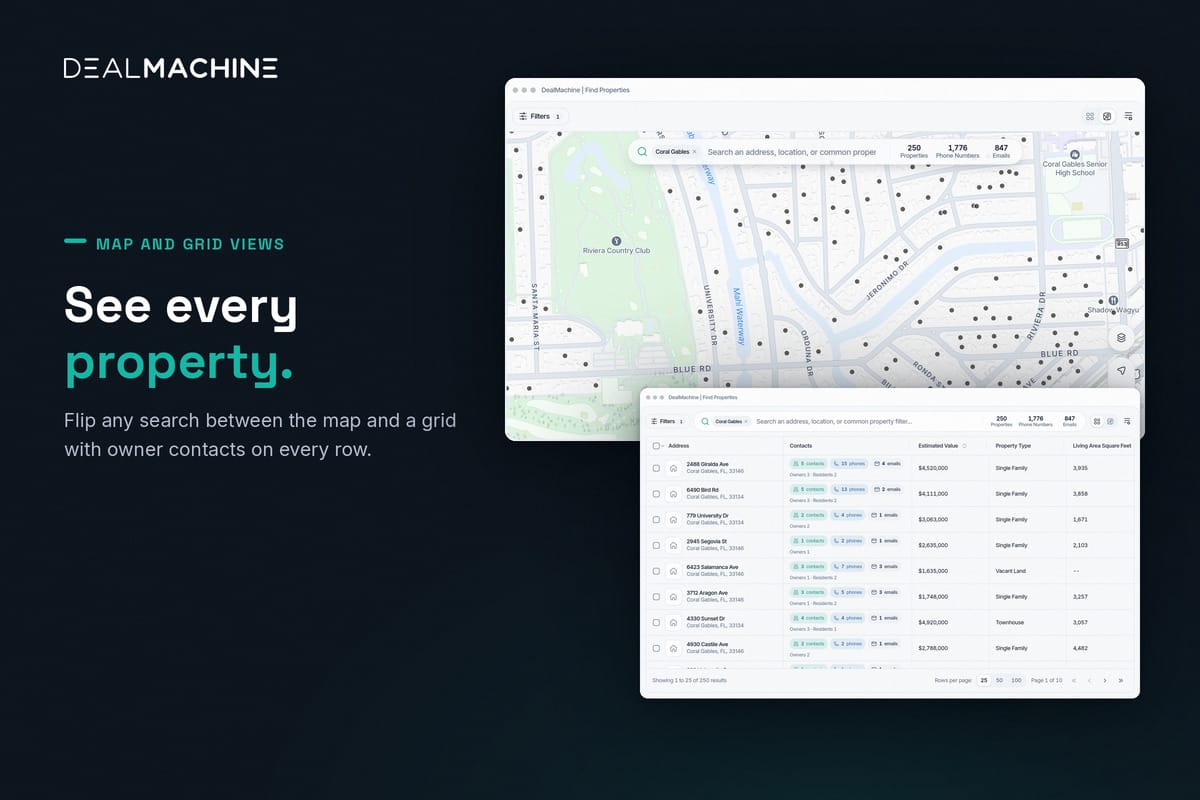Click search magnifier icon in grid window
Screen dimensions: 1200x800
pyautogui.click(x=704, y=422)
